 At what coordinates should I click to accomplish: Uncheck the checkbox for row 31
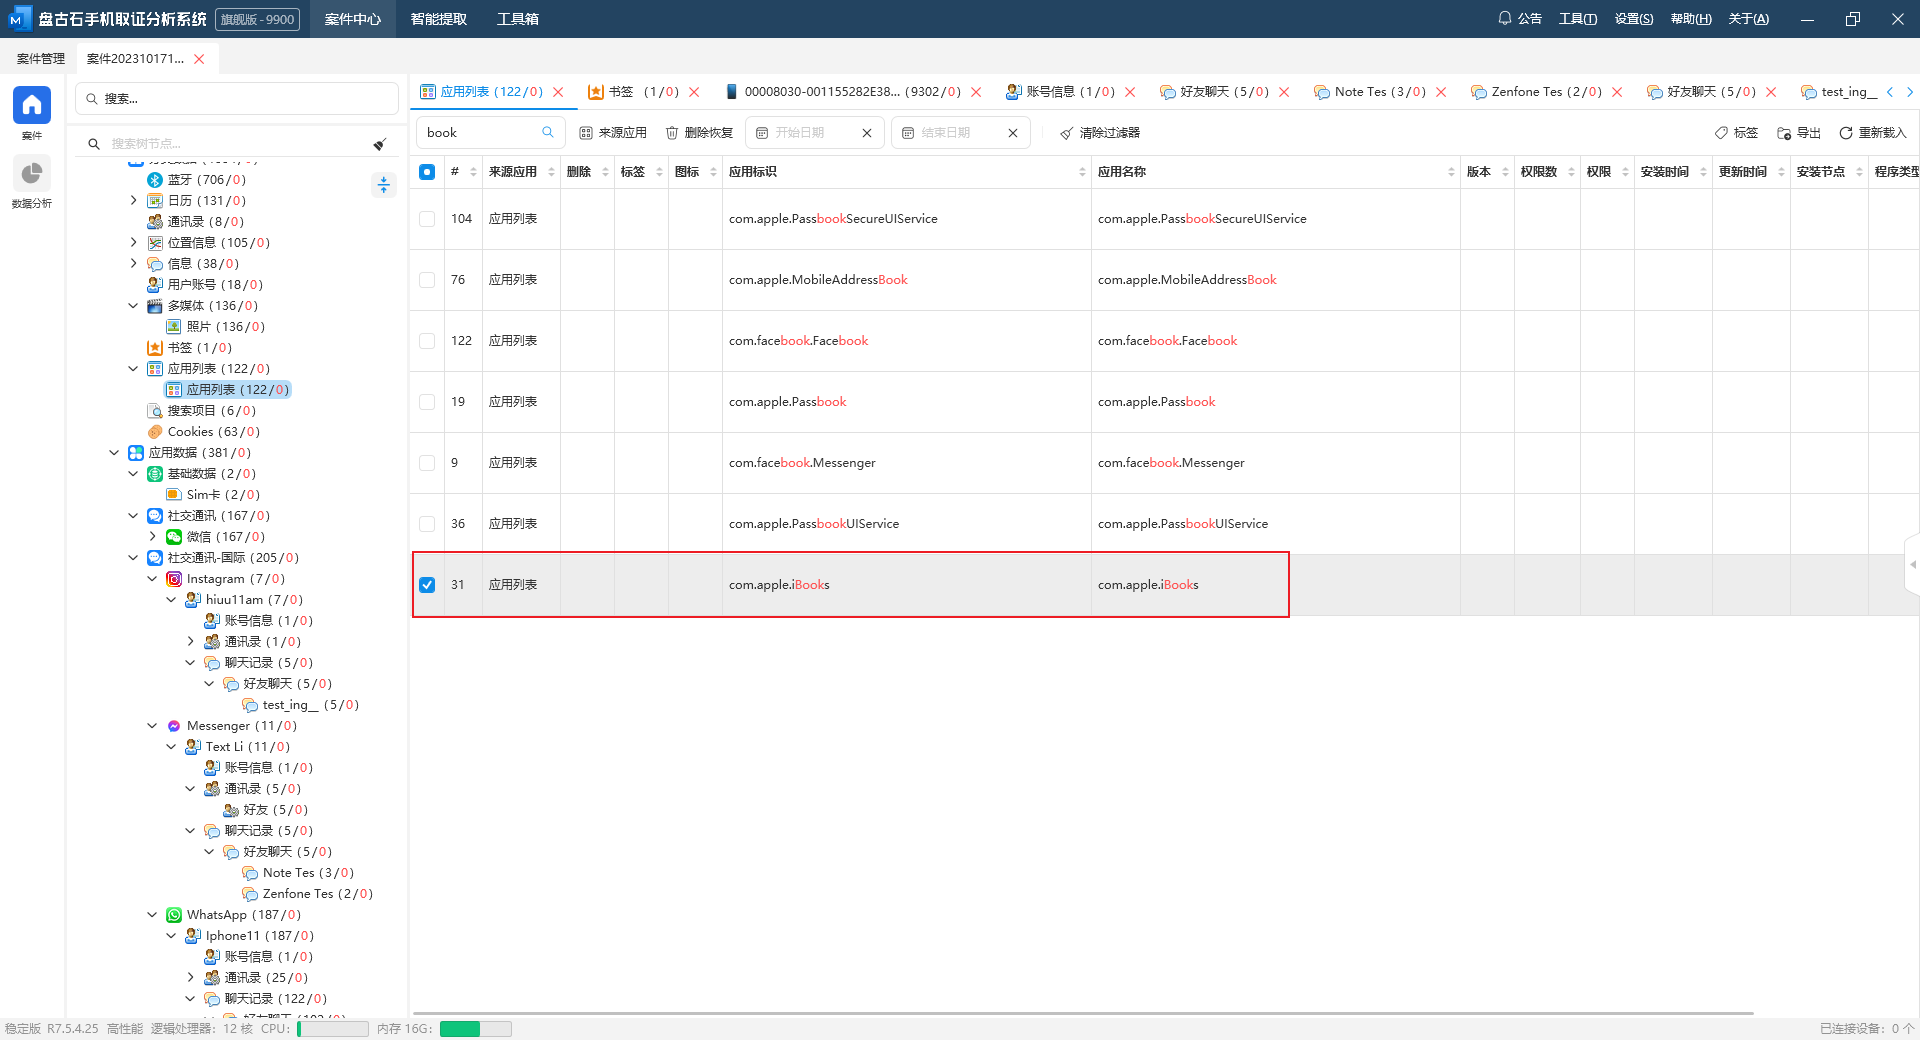(x=427, y=585)
